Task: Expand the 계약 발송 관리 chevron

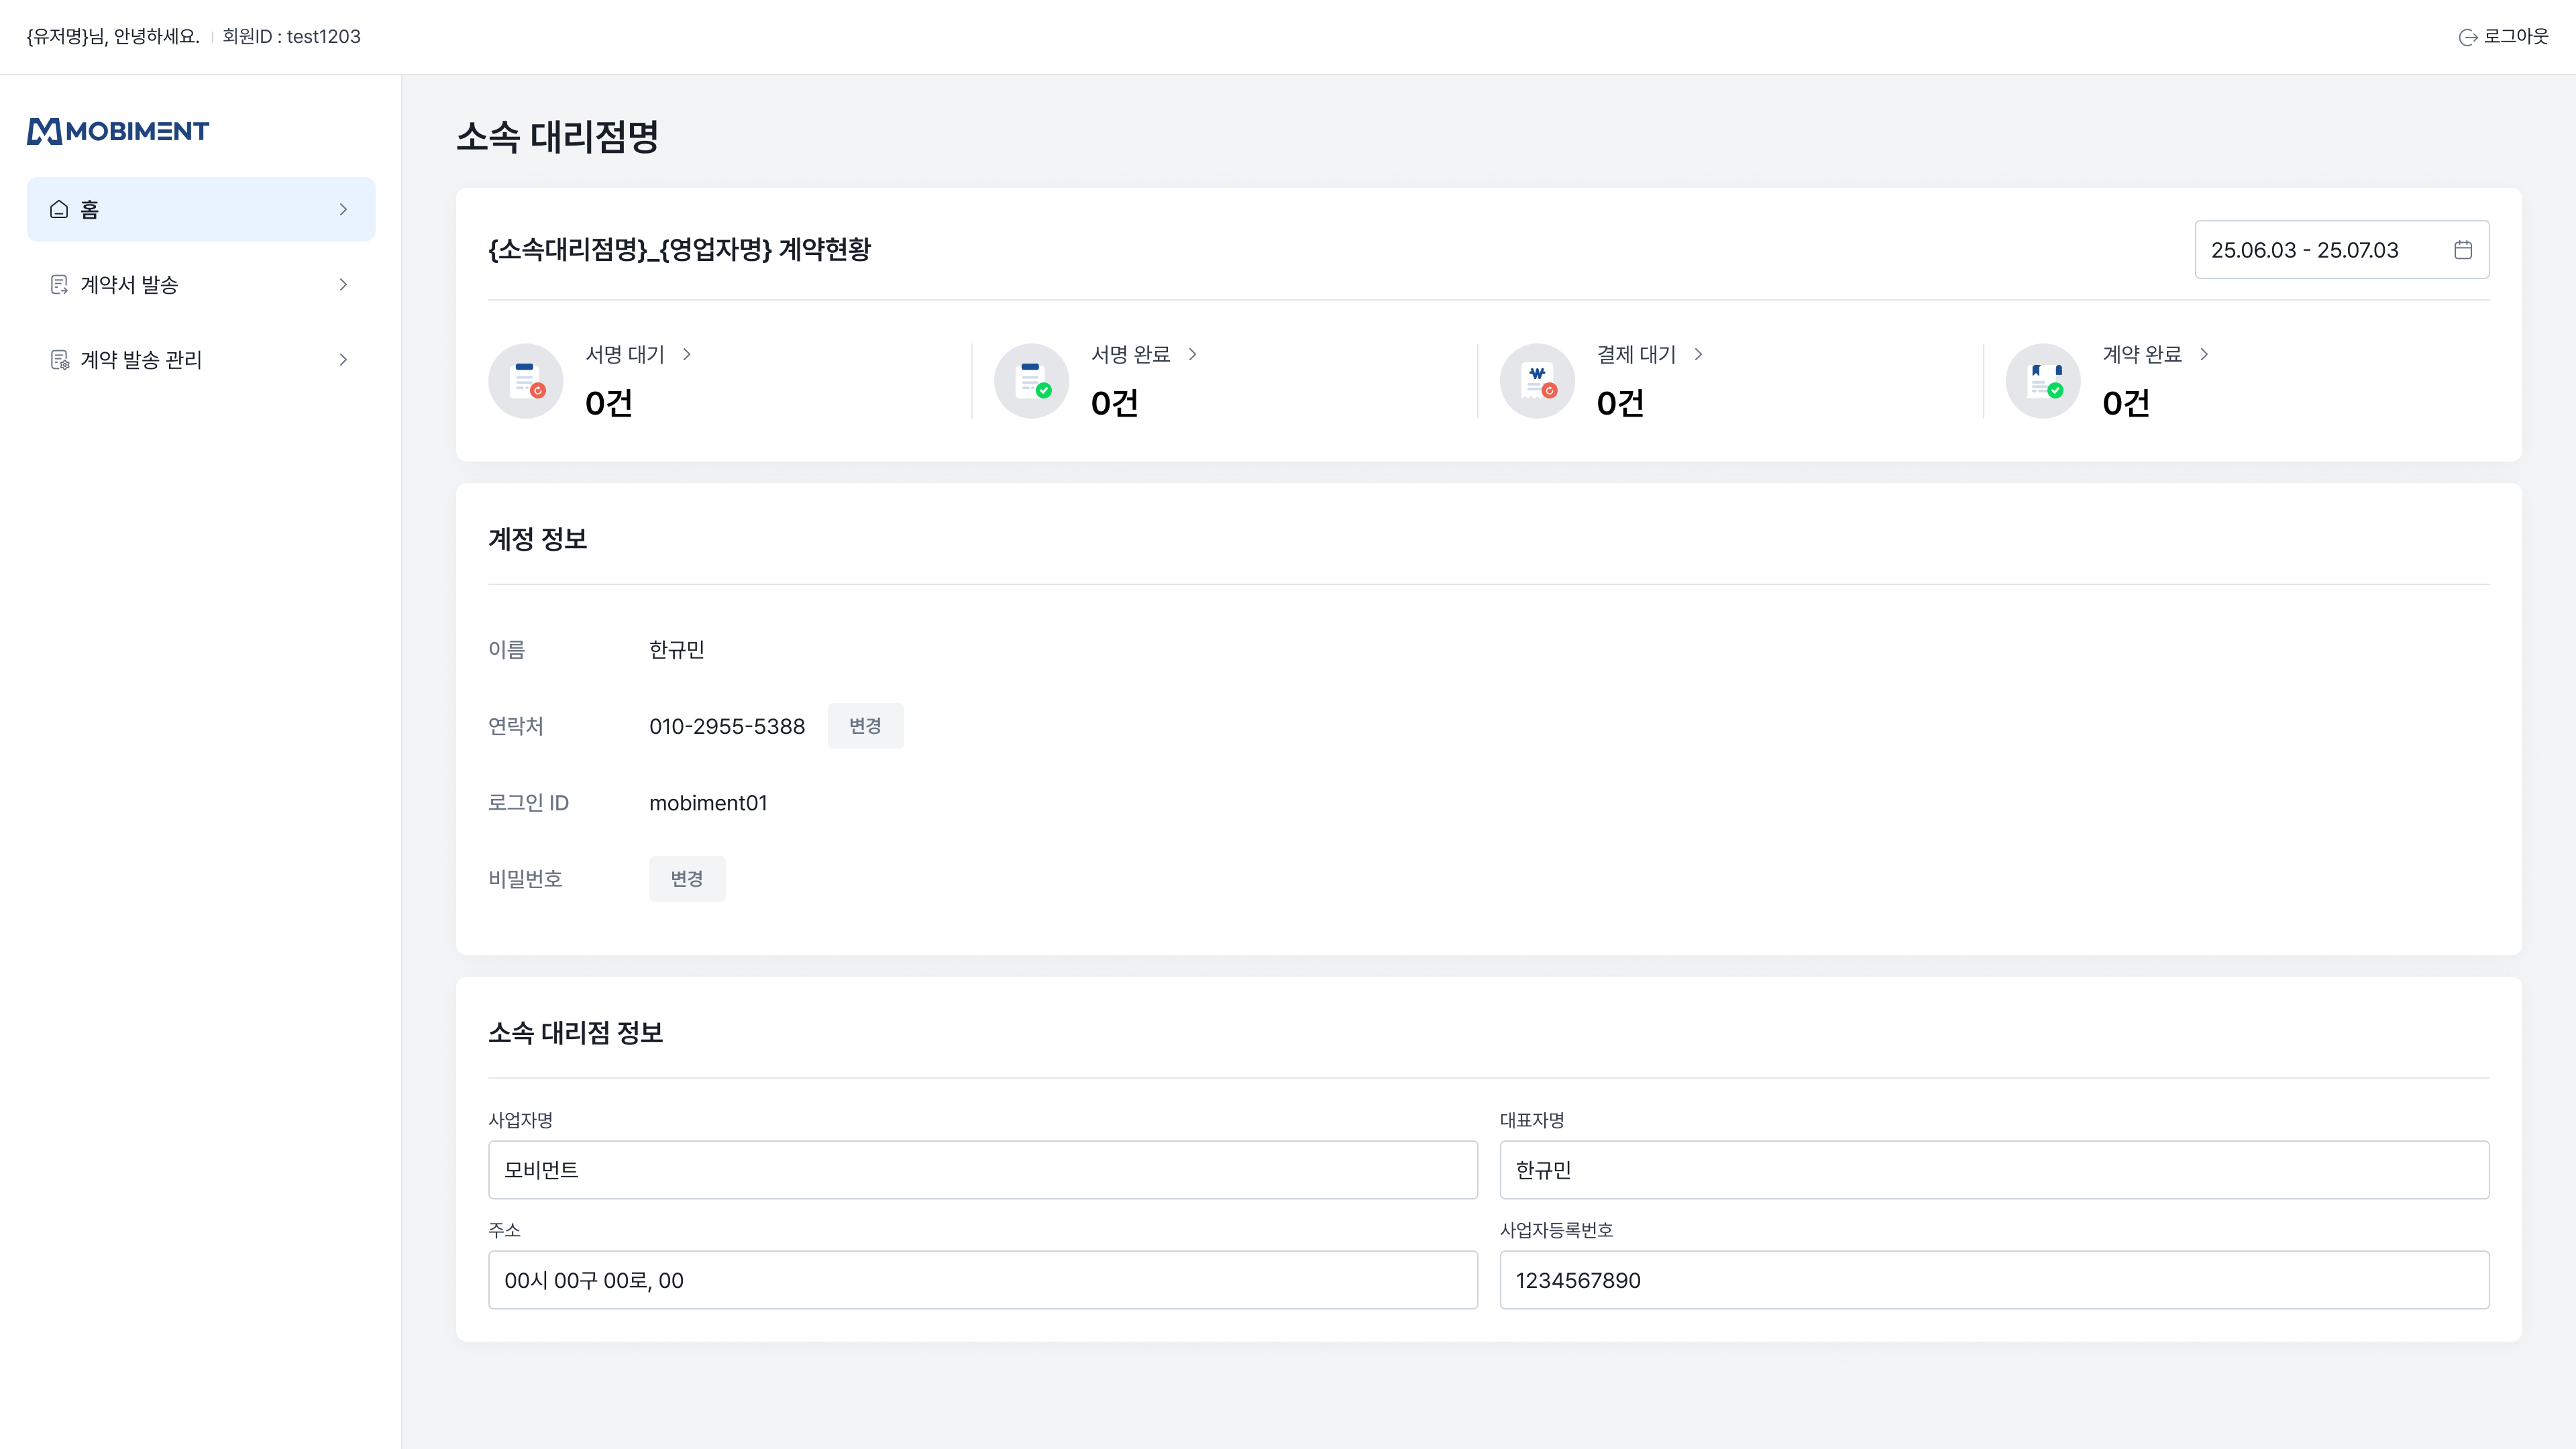Action: [343, 360]
